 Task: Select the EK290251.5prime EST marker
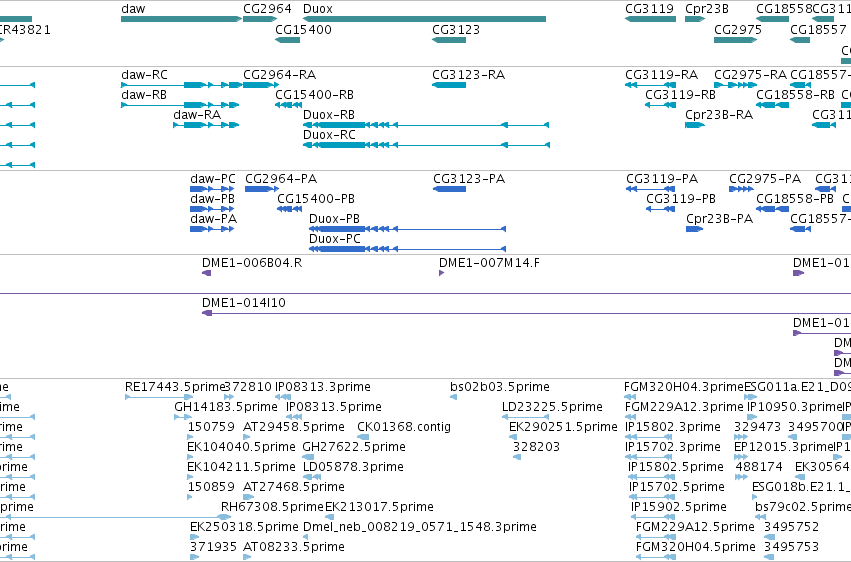[x=513, y=438]
